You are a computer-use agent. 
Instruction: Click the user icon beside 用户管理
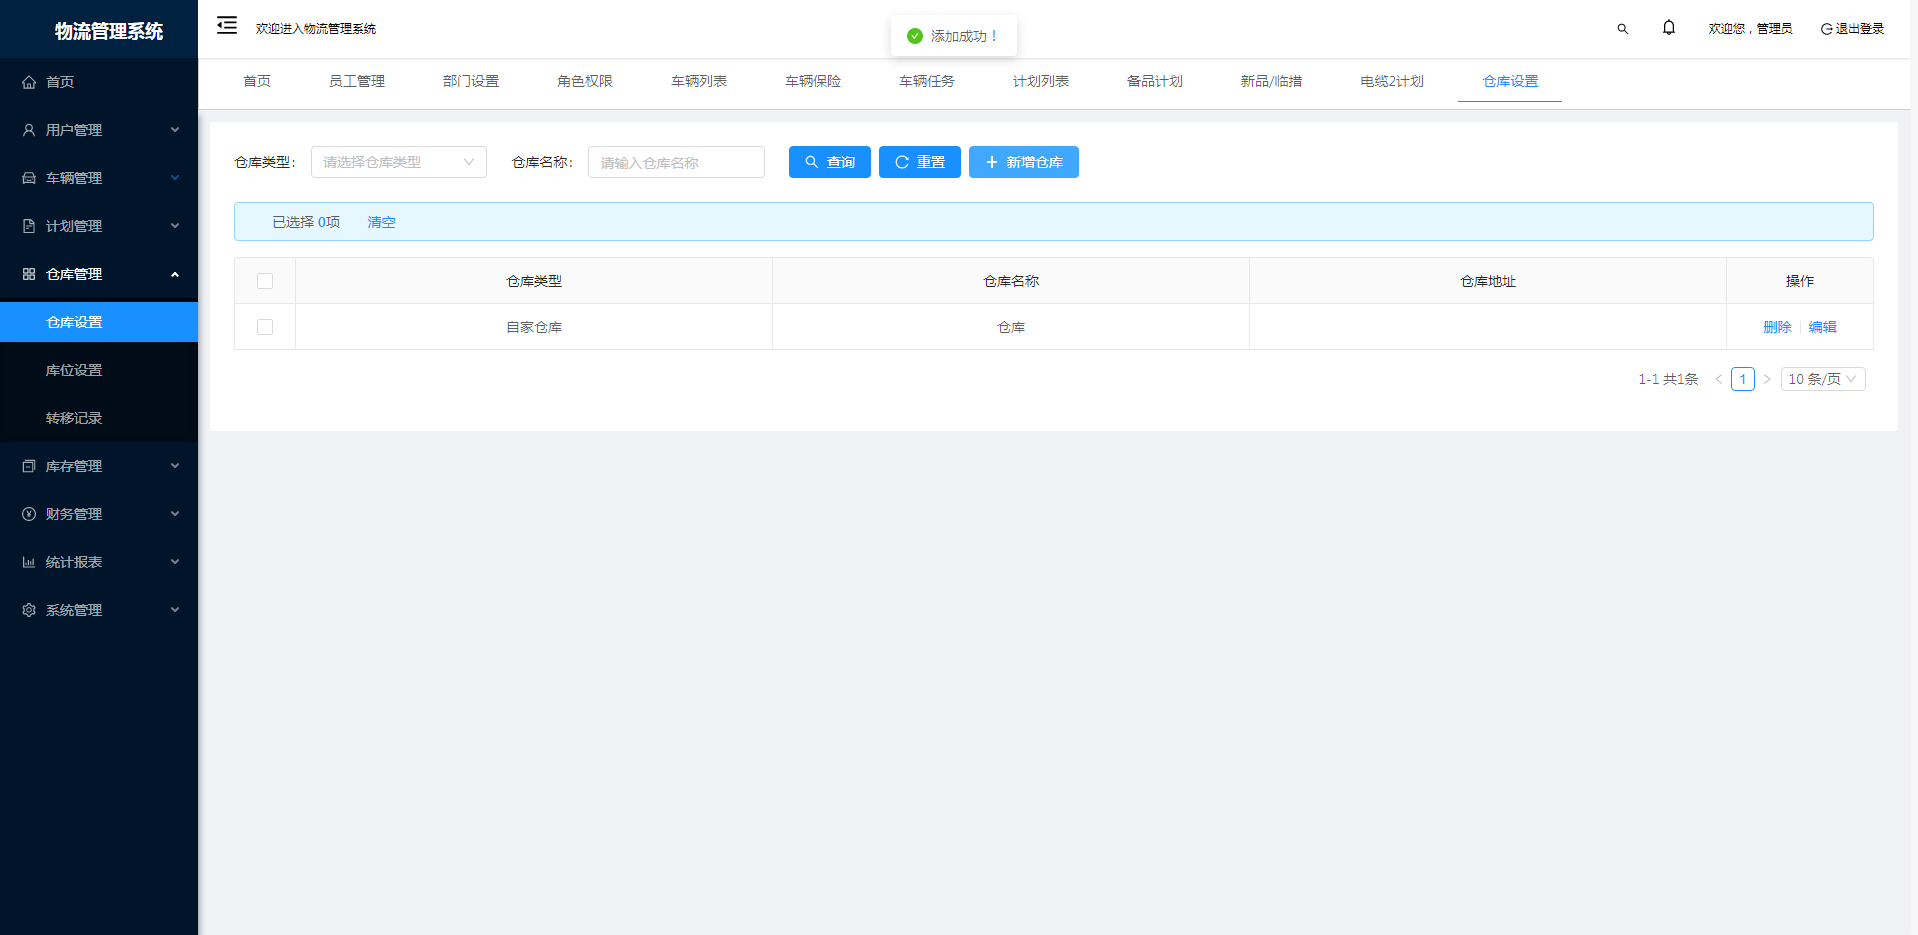pyautogui.click(x=29, y=130)
